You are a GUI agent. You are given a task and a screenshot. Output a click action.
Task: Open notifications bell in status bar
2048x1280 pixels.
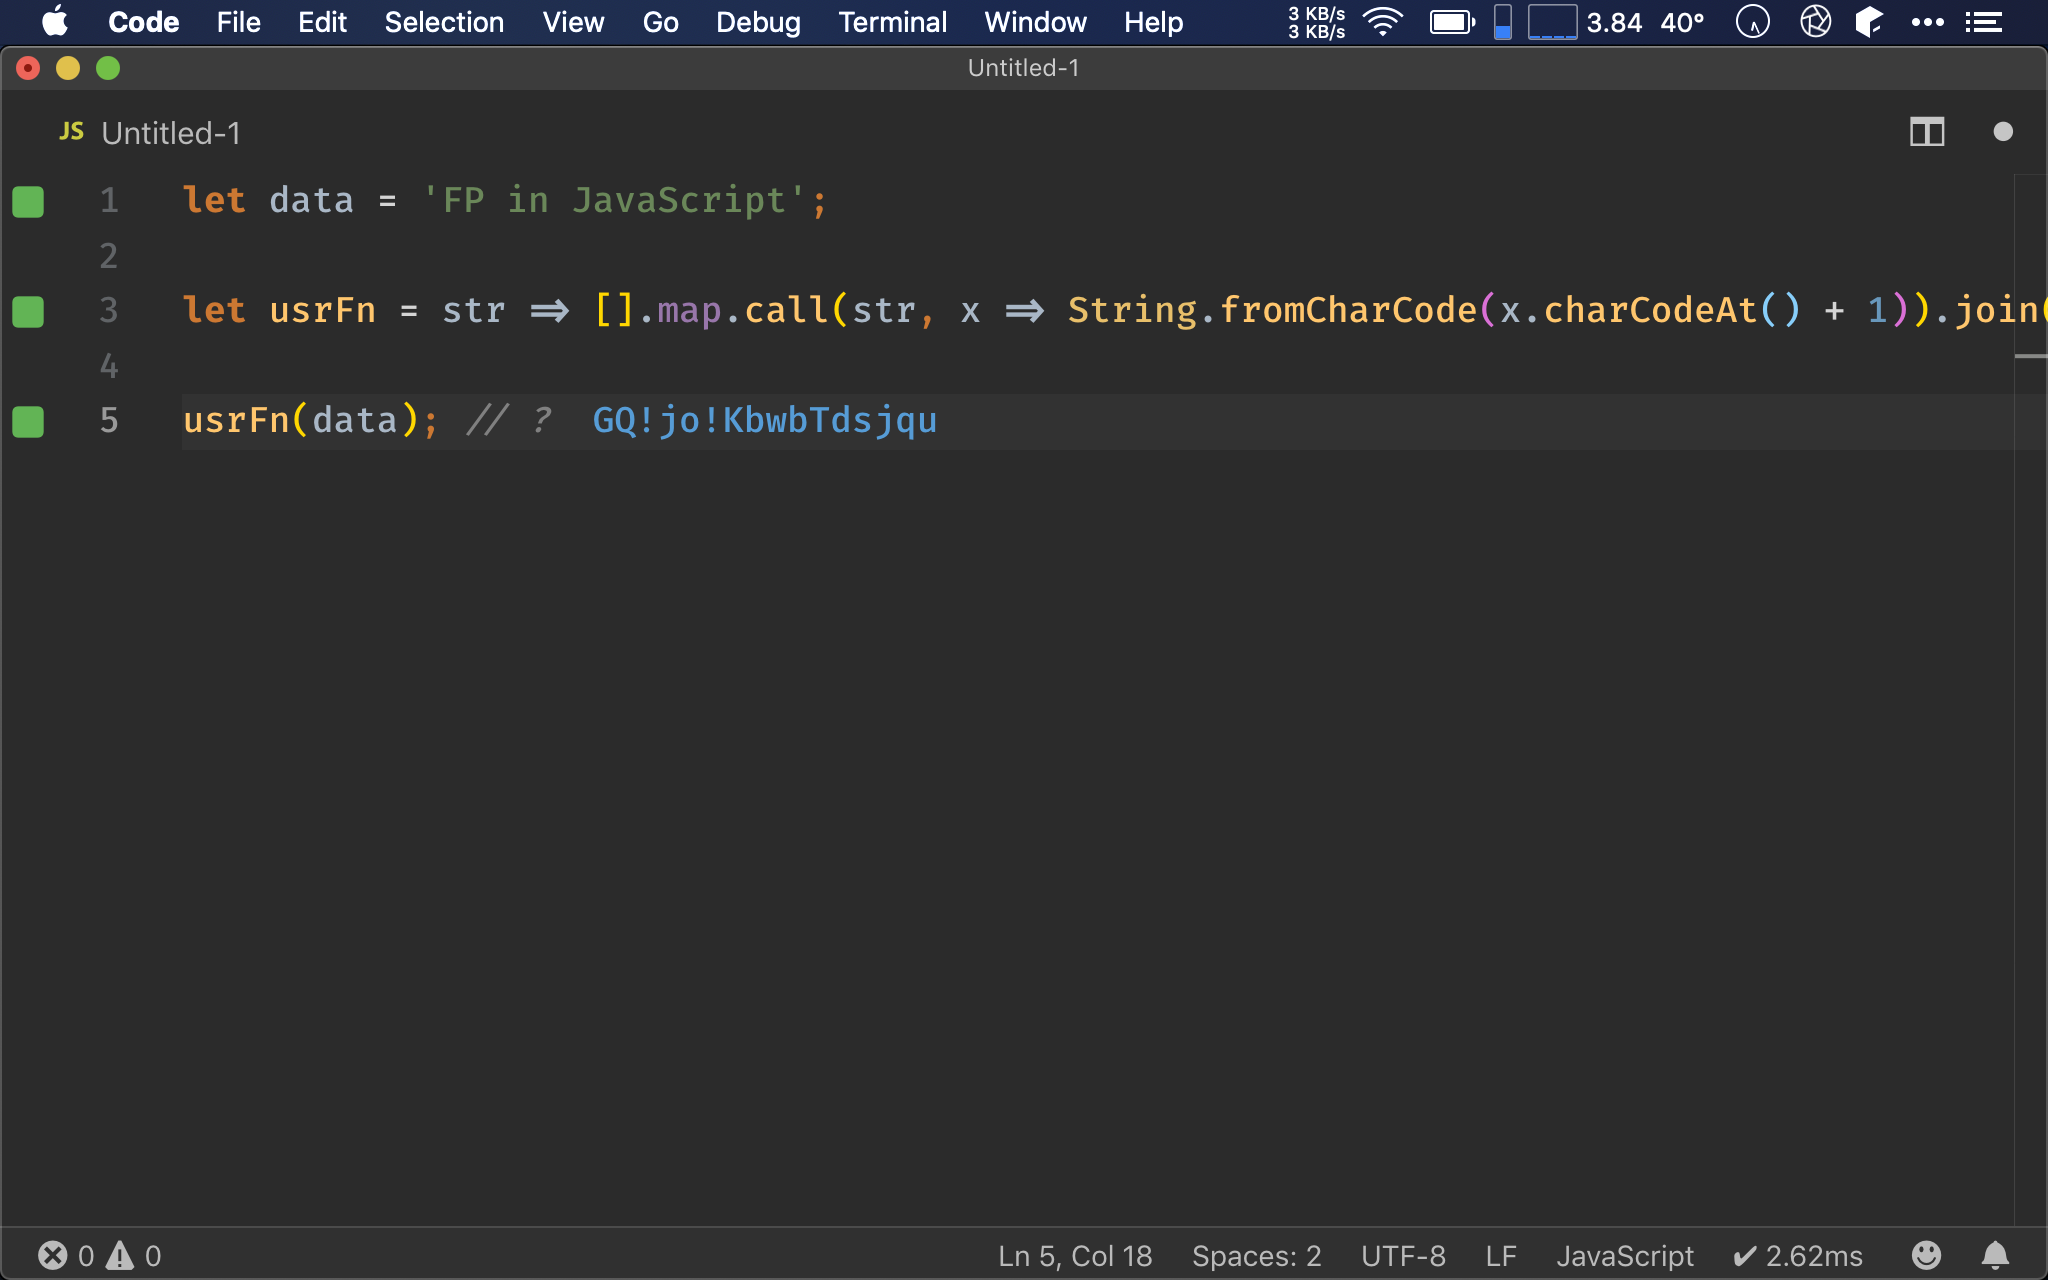tap(1995, 1255)
